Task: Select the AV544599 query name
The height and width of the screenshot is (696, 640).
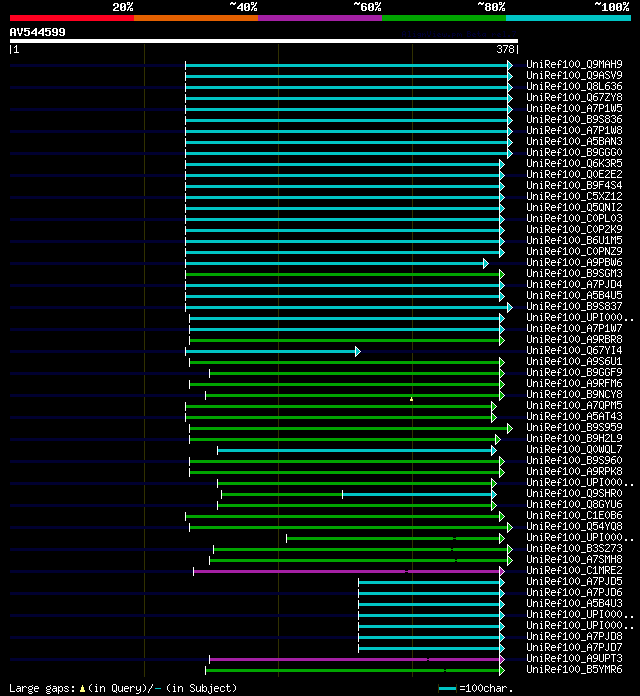Action: click(x=37, y=32)
